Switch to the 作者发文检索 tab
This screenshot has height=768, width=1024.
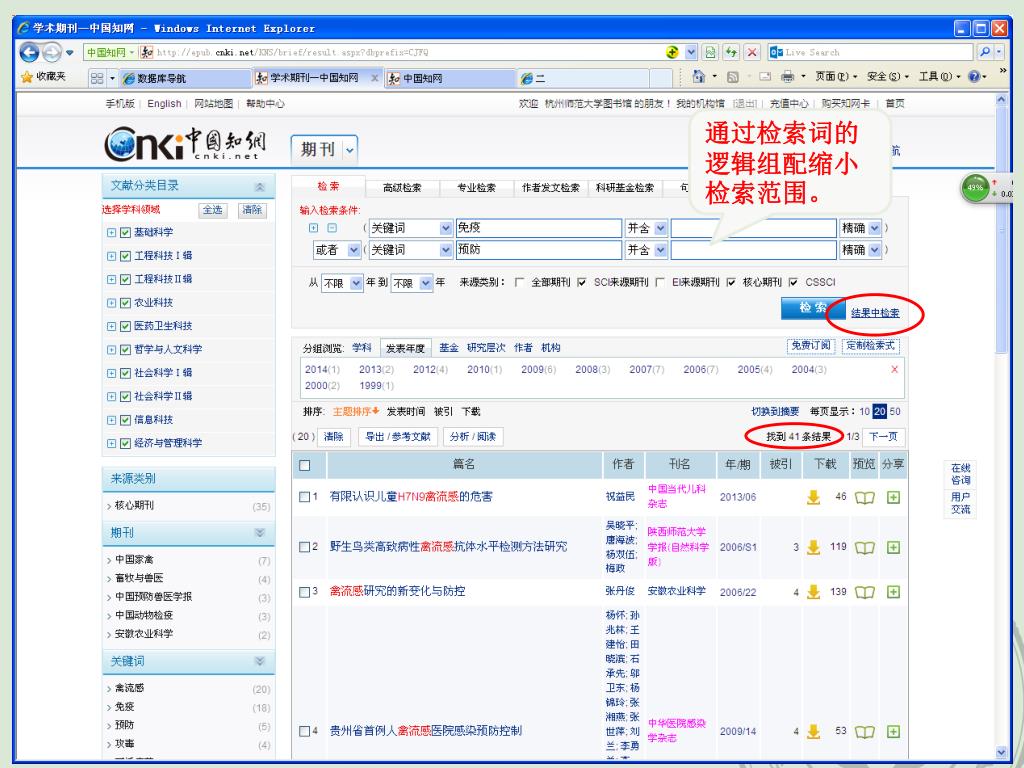(551, 187)
